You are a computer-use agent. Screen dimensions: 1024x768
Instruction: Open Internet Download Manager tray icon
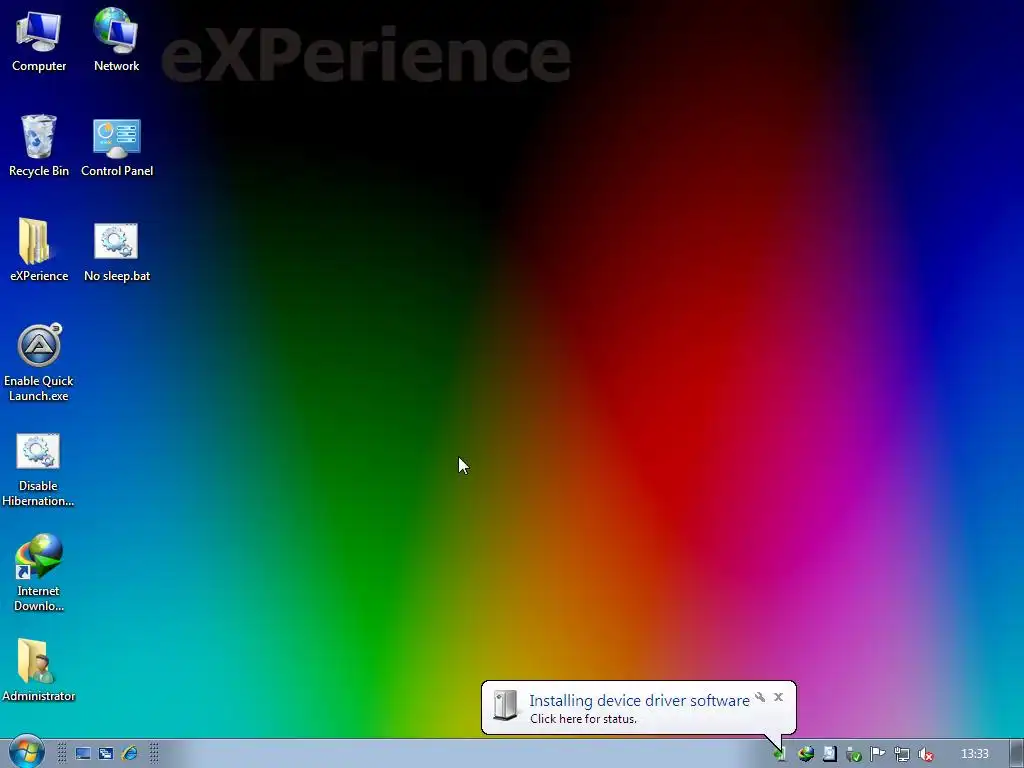click(x=806, y=754)
